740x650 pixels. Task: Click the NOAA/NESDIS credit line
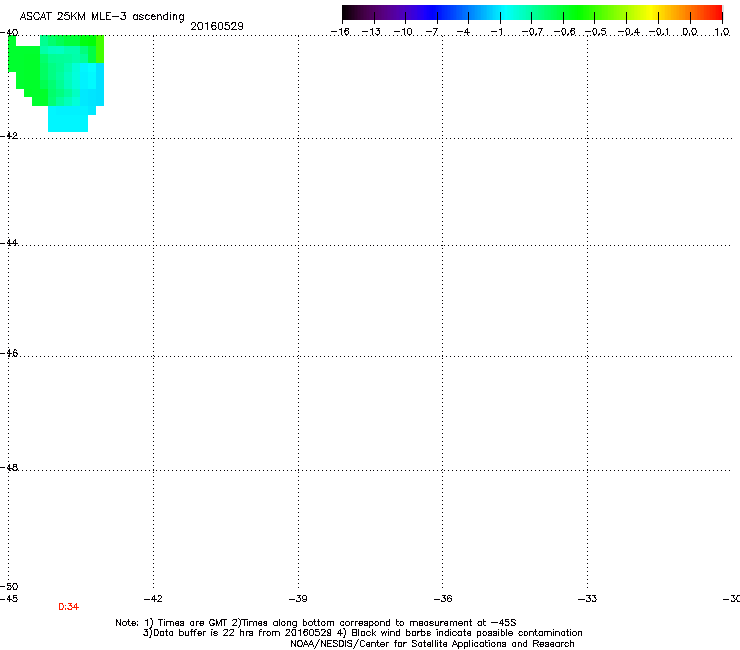[x=432, y=644]
